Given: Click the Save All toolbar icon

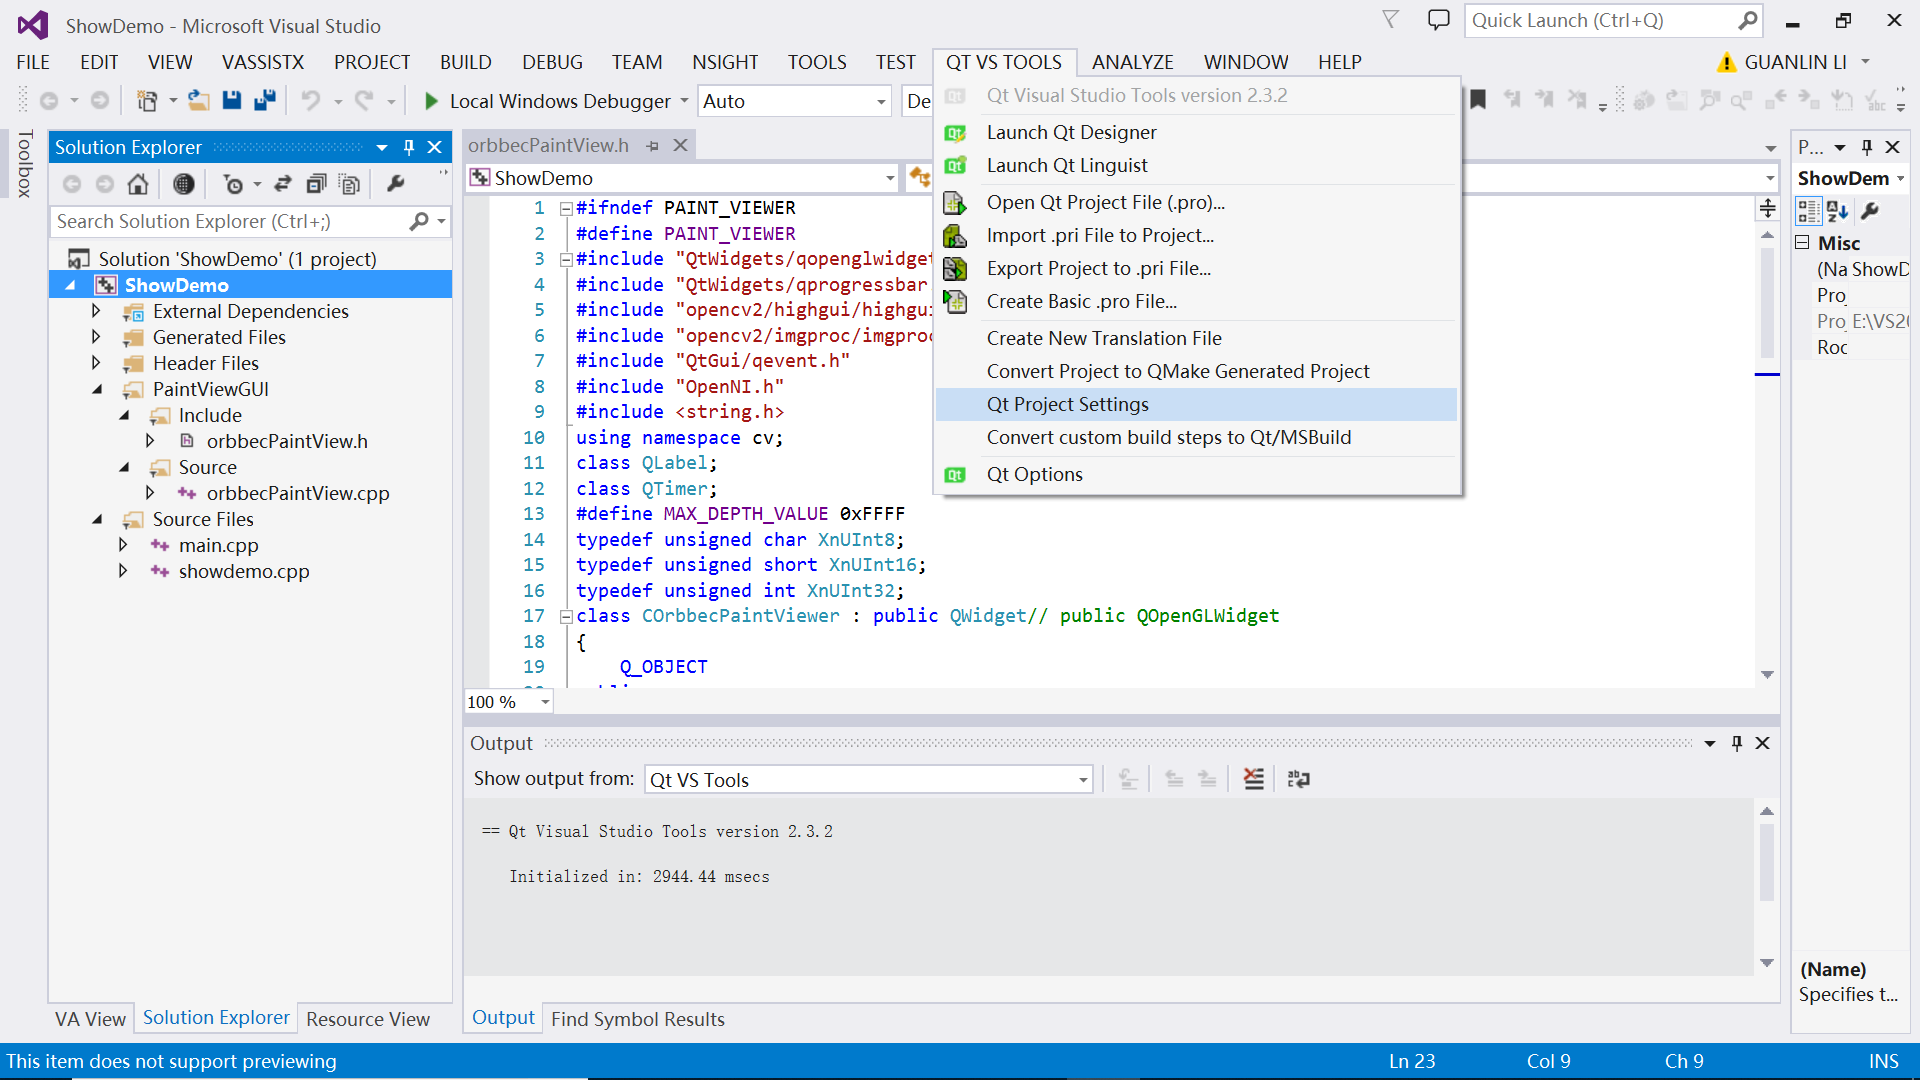Looking at the screenshot, I should pyautogui.click(x=265, y=100).
